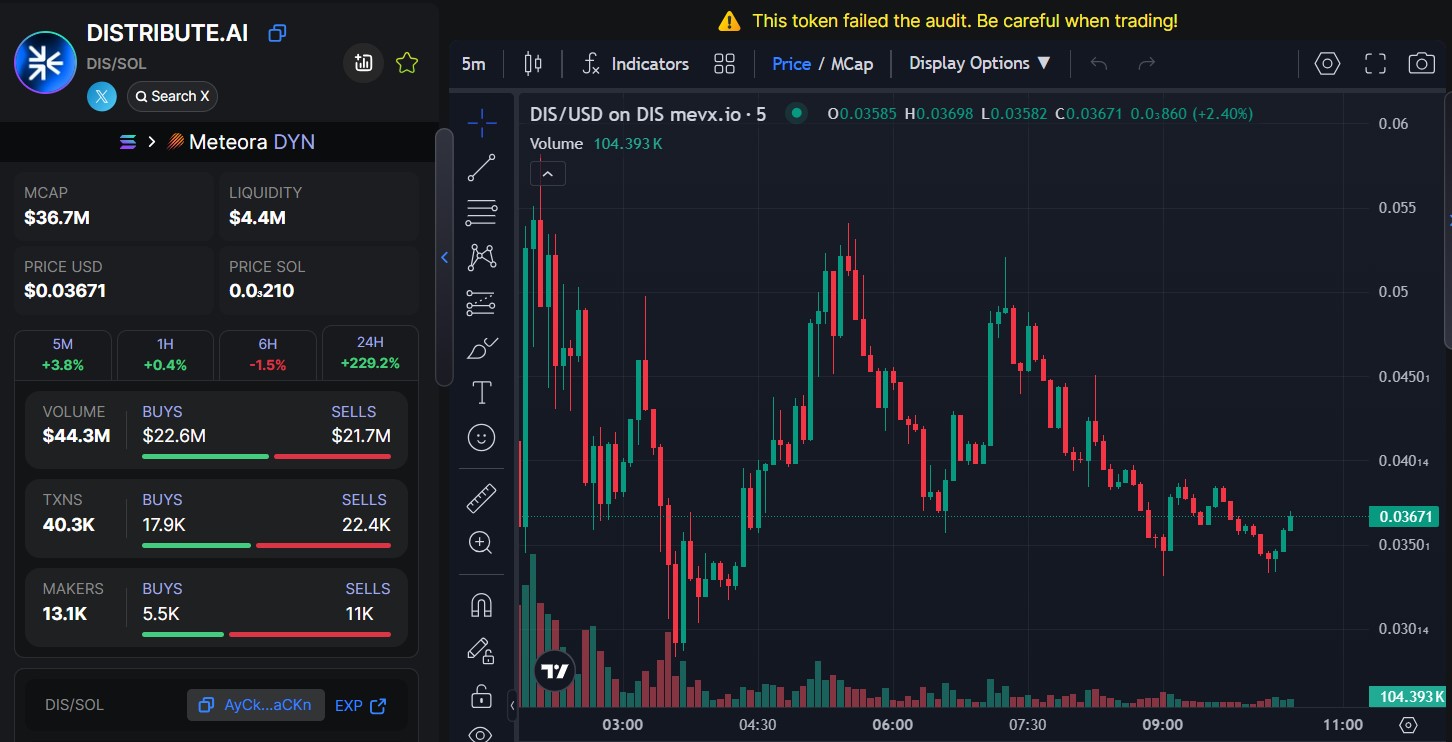Click the 104.393K volume axis label
This screenshot has height=742, width=1452.
pos(1406,697)
